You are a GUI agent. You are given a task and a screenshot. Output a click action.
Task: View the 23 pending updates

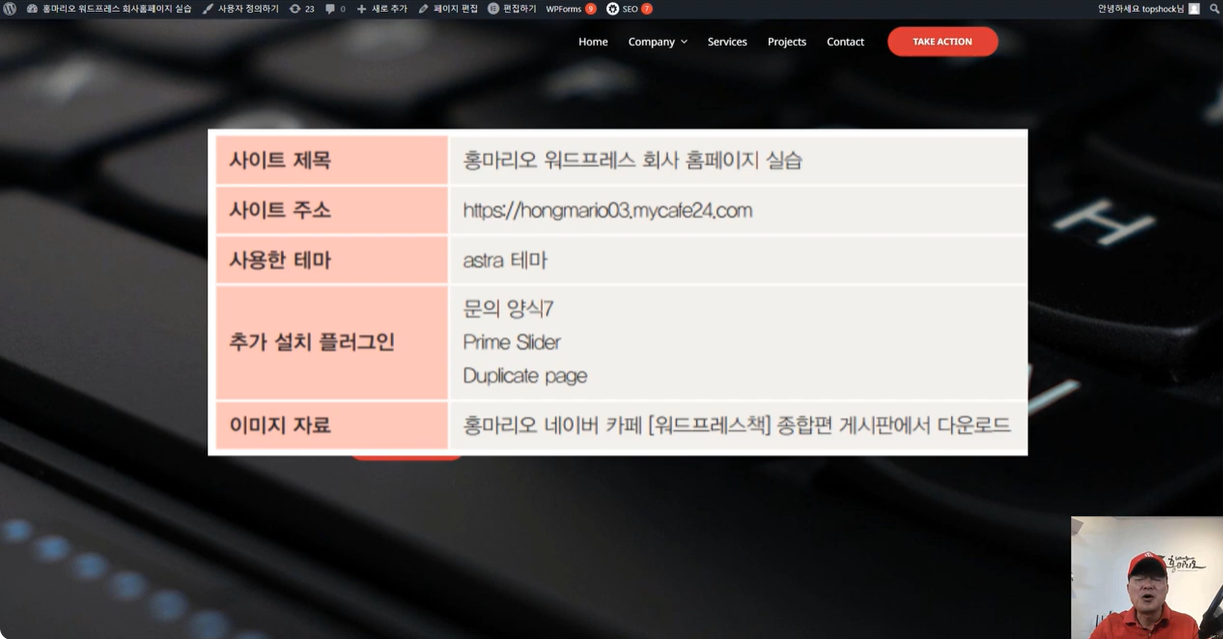[x=302, y=8]
